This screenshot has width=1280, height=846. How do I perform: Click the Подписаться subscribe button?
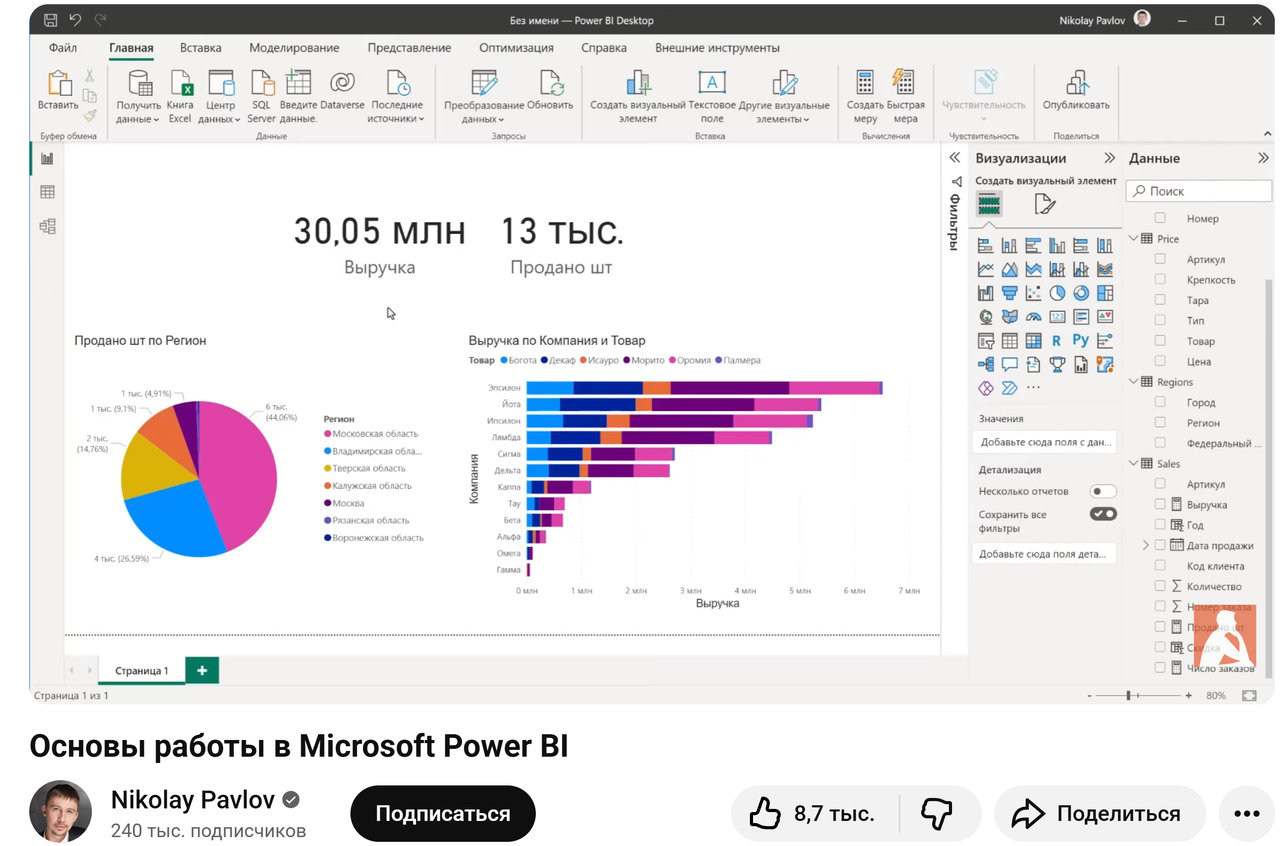(443, 814)
